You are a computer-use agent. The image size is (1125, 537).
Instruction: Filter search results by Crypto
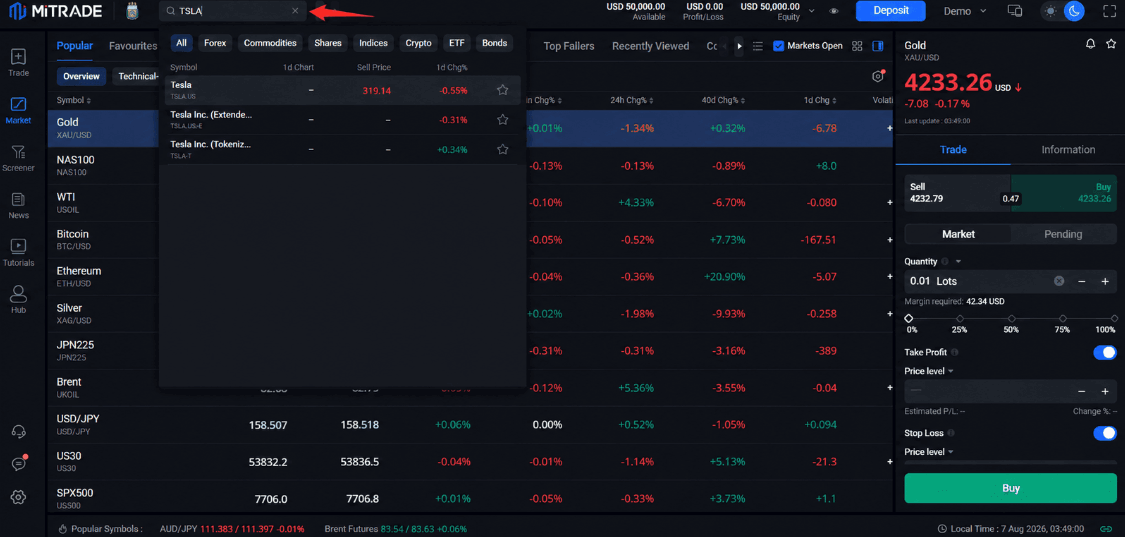pos(418,43)
